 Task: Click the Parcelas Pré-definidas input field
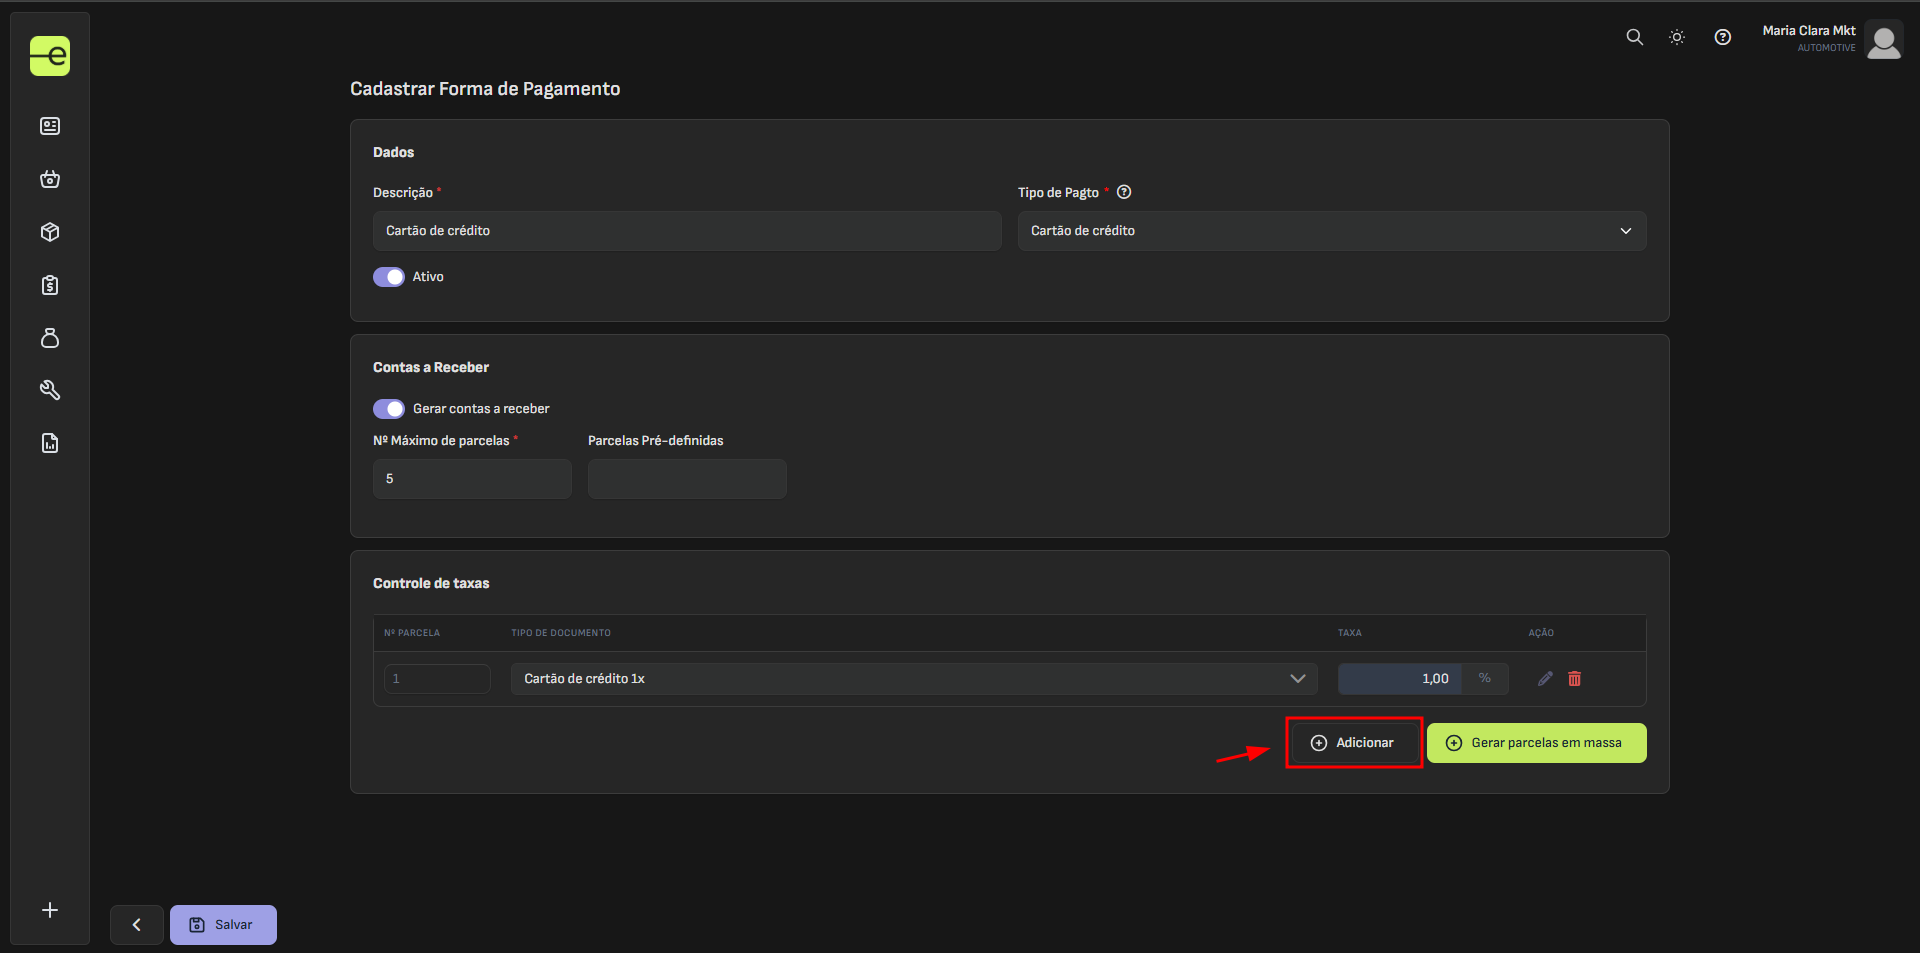pyautogui.click(x=687, y=479)
